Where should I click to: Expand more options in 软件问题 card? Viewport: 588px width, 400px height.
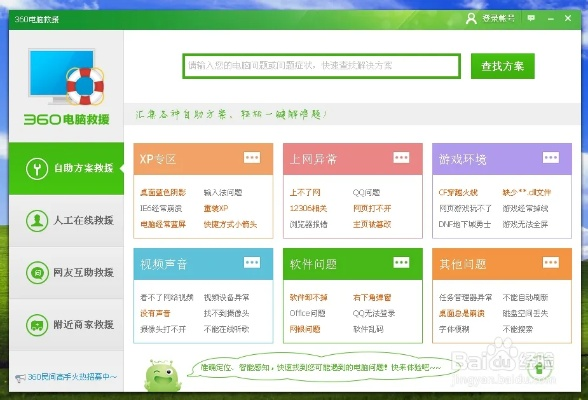[x=401, y=262]
